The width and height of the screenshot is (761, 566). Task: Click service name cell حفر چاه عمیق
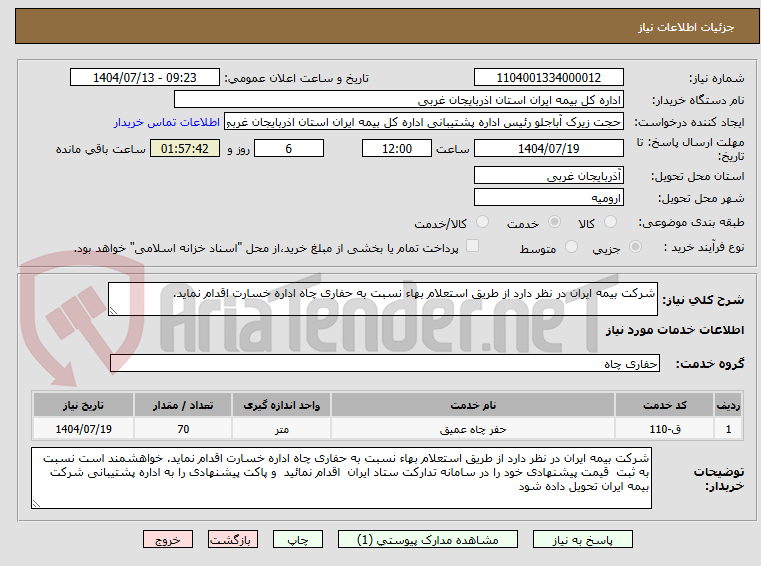[x=473, y=429]
